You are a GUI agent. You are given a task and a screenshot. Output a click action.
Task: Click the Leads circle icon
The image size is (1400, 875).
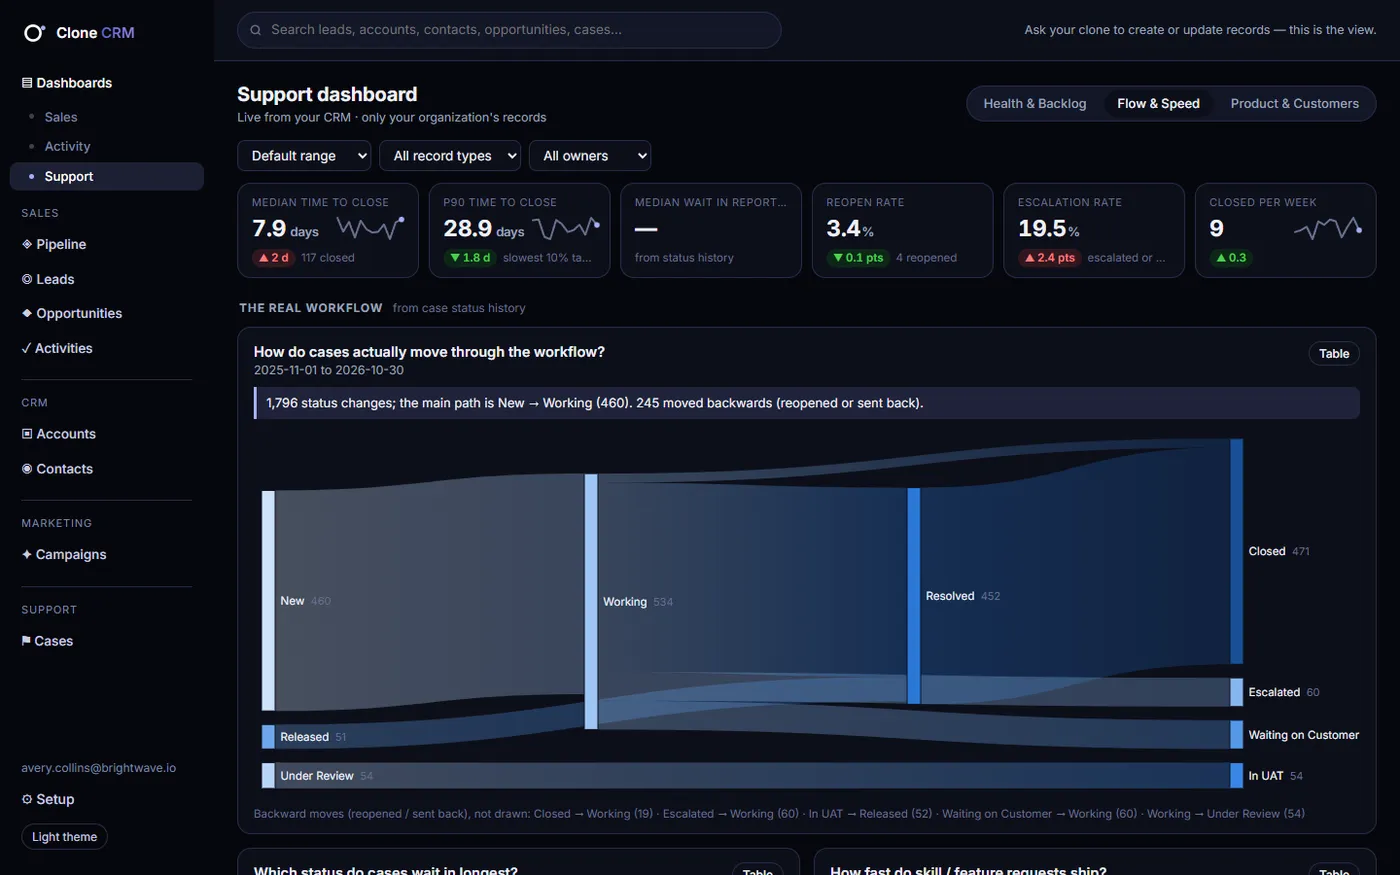pyautogui.click(x=27, y=279)
